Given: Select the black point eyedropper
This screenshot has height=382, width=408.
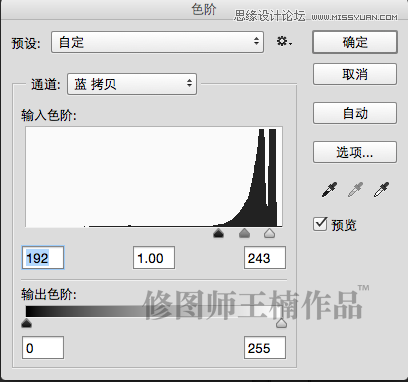Looking at the screenshot, I should pos(329,190).
